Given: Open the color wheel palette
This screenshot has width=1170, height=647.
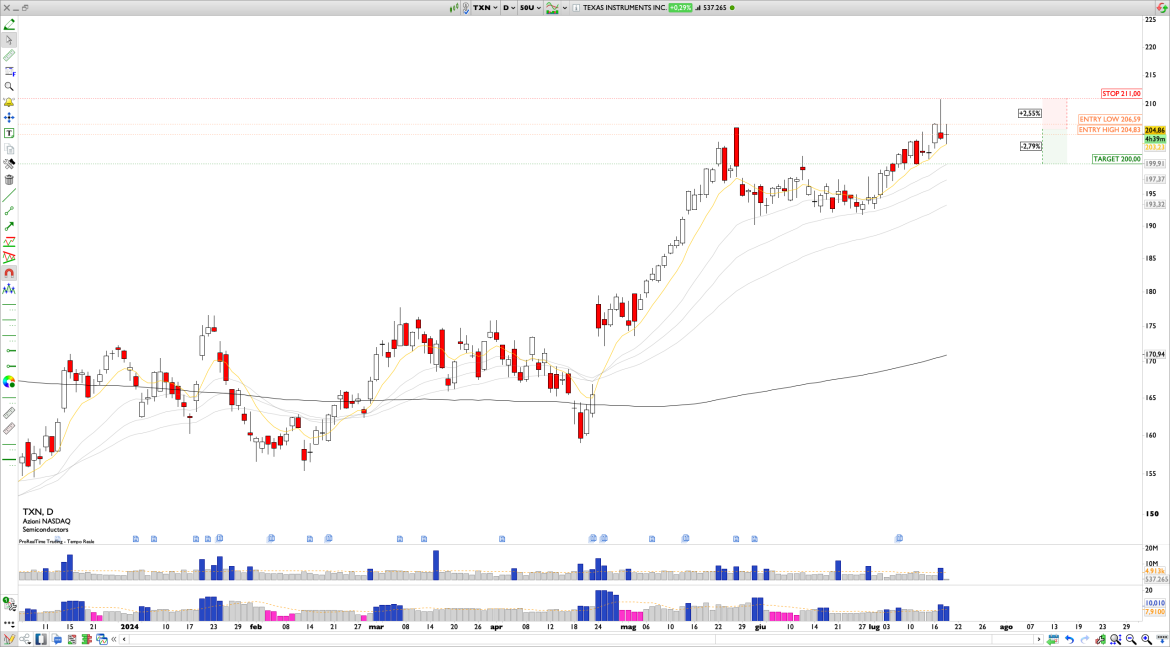Looking at the screenshot, I should pyautogui.click(x=9, y=381).
